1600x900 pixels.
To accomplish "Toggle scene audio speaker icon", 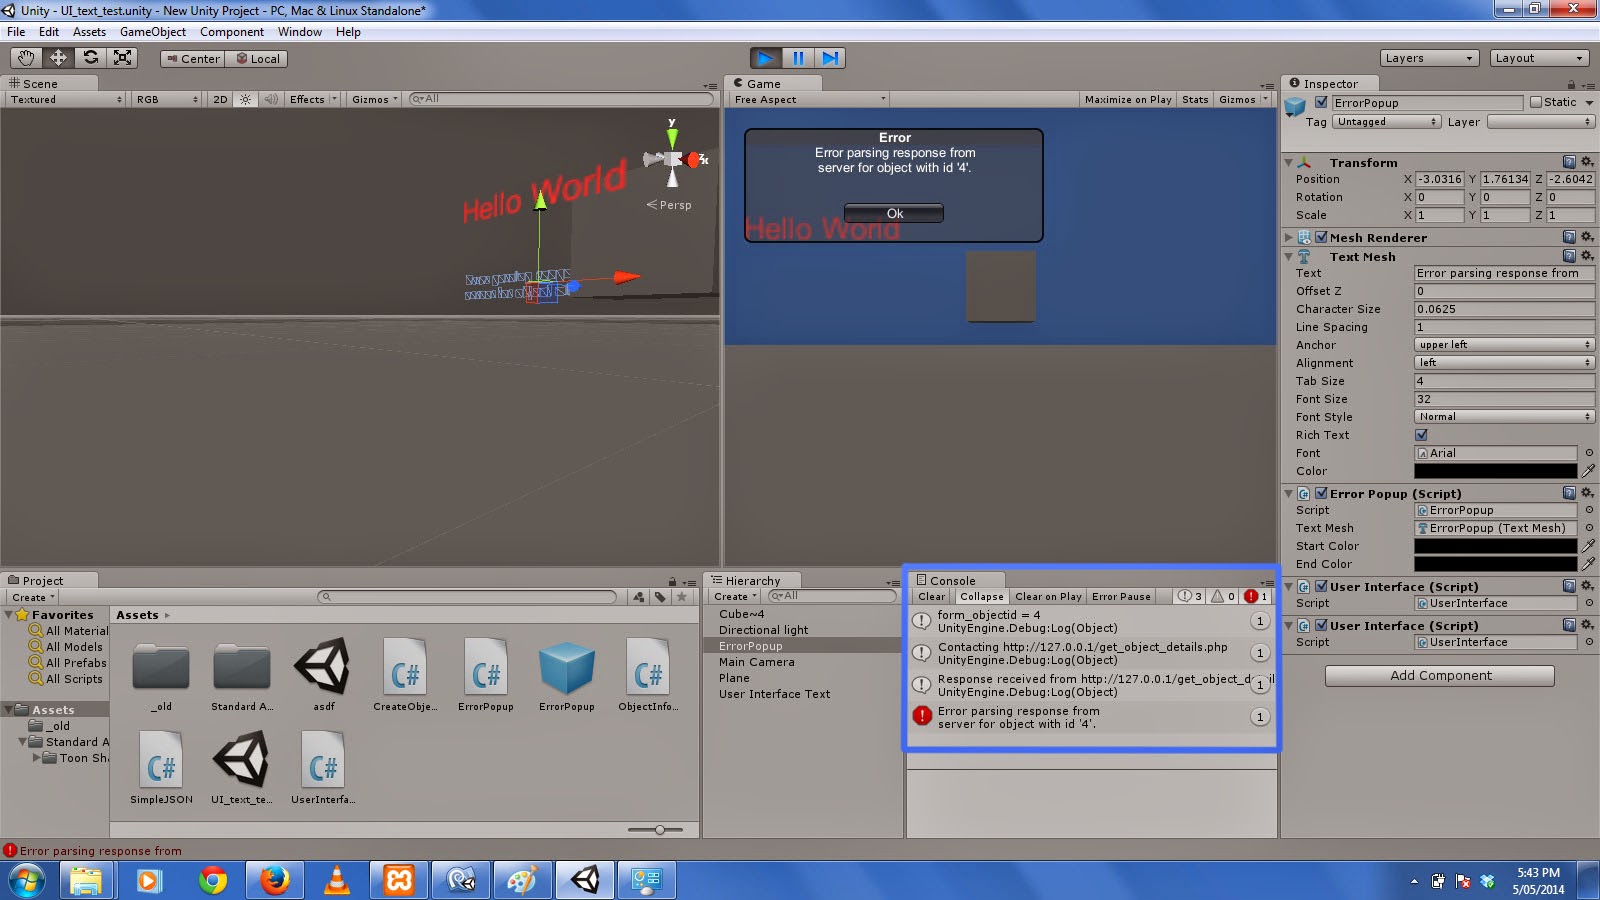I will pyautogui.click(x=270, y=99).
